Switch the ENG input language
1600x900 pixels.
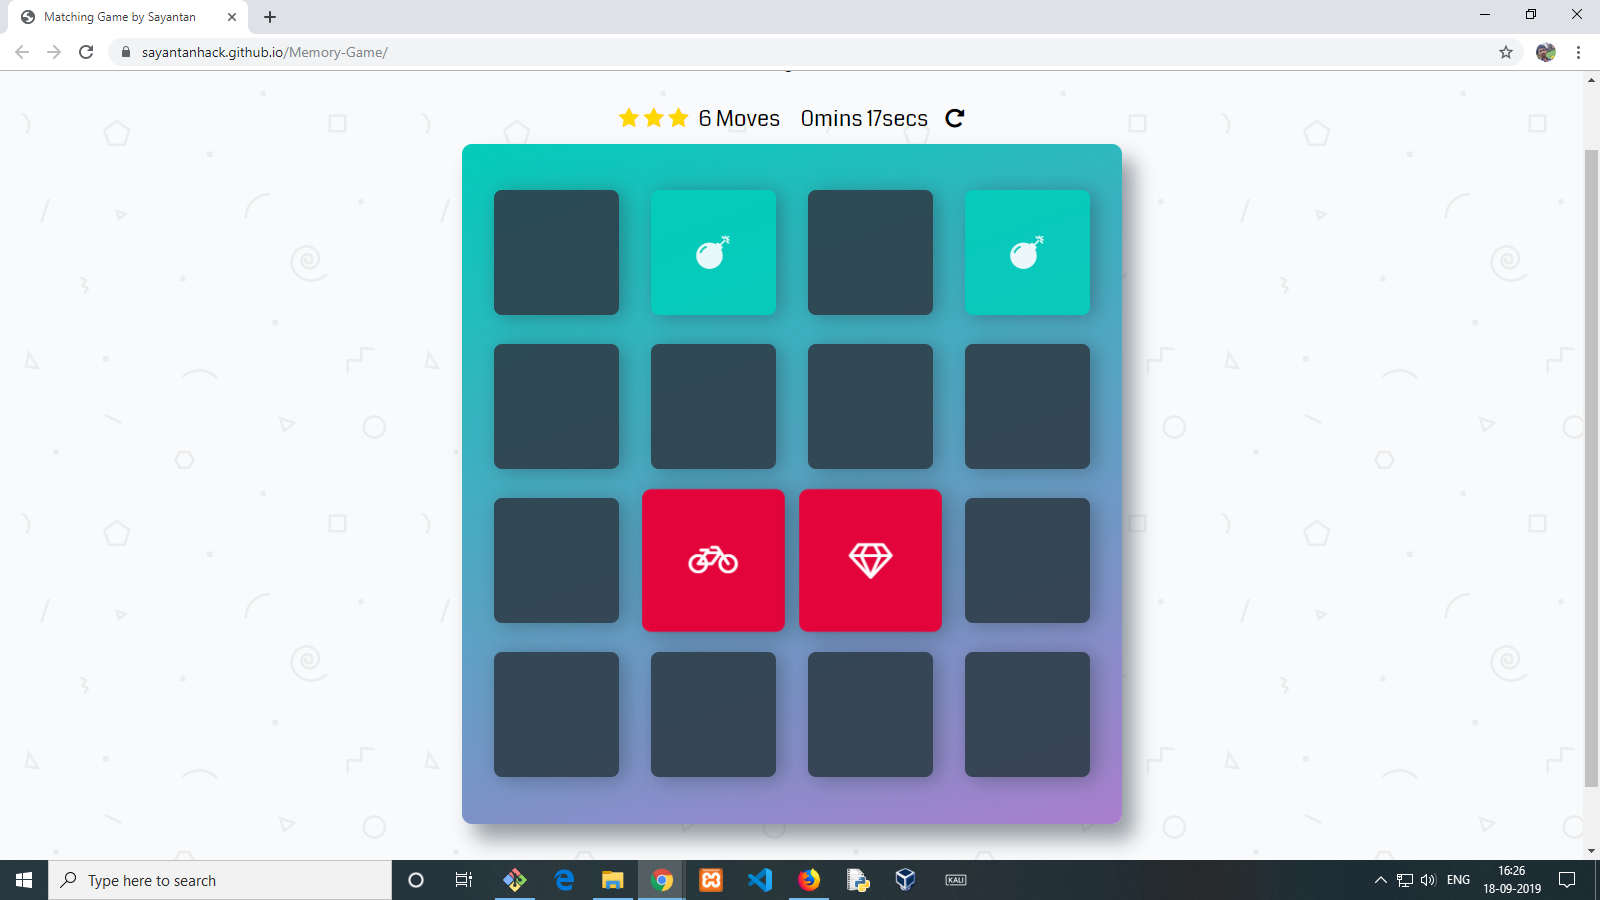tap(1458, 880)
